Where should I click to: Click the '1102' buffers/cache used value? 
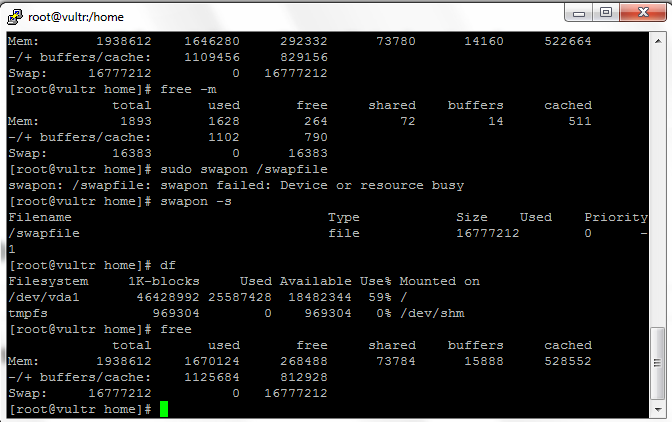click(224, 138)
